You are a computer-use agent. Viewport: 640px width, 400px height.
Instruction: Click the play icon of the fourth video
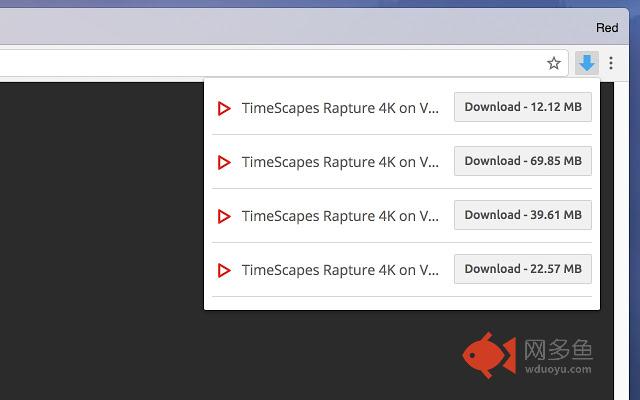[224, 270]
